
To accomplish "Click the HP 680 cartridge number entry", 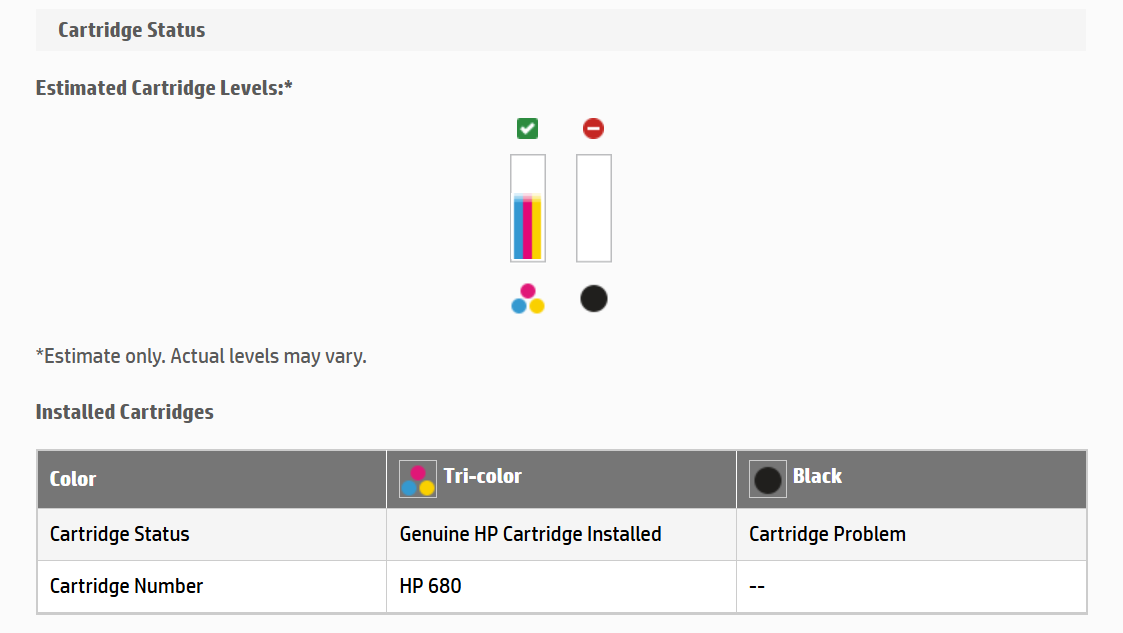I will [428, 586].
